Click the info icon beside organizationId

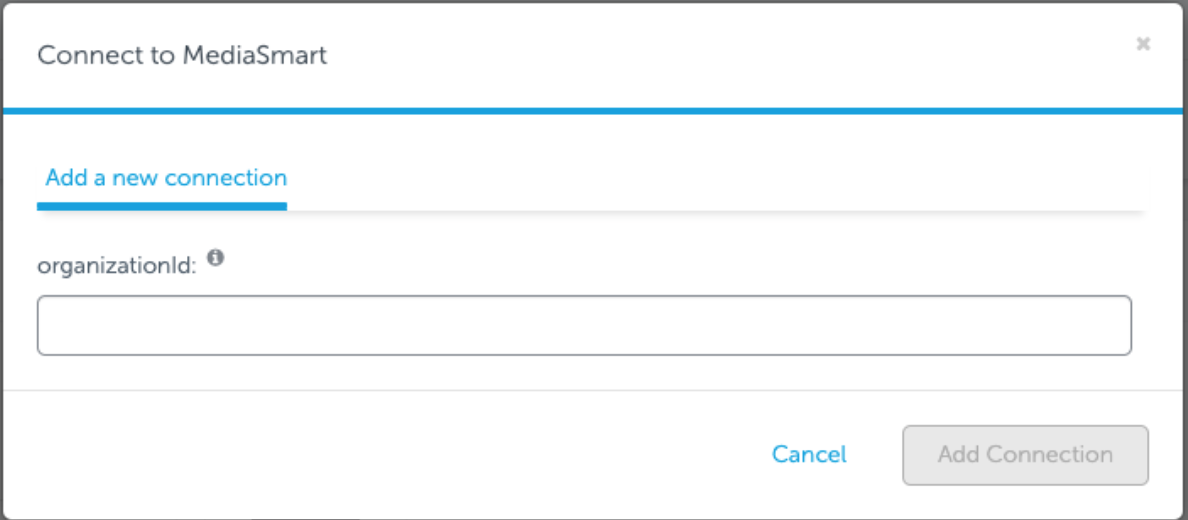pos(215,258)
